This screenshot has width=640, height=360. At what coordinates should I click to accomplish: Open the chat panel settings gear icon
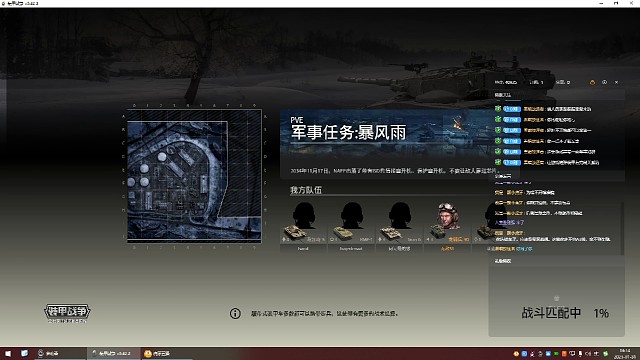604,82
